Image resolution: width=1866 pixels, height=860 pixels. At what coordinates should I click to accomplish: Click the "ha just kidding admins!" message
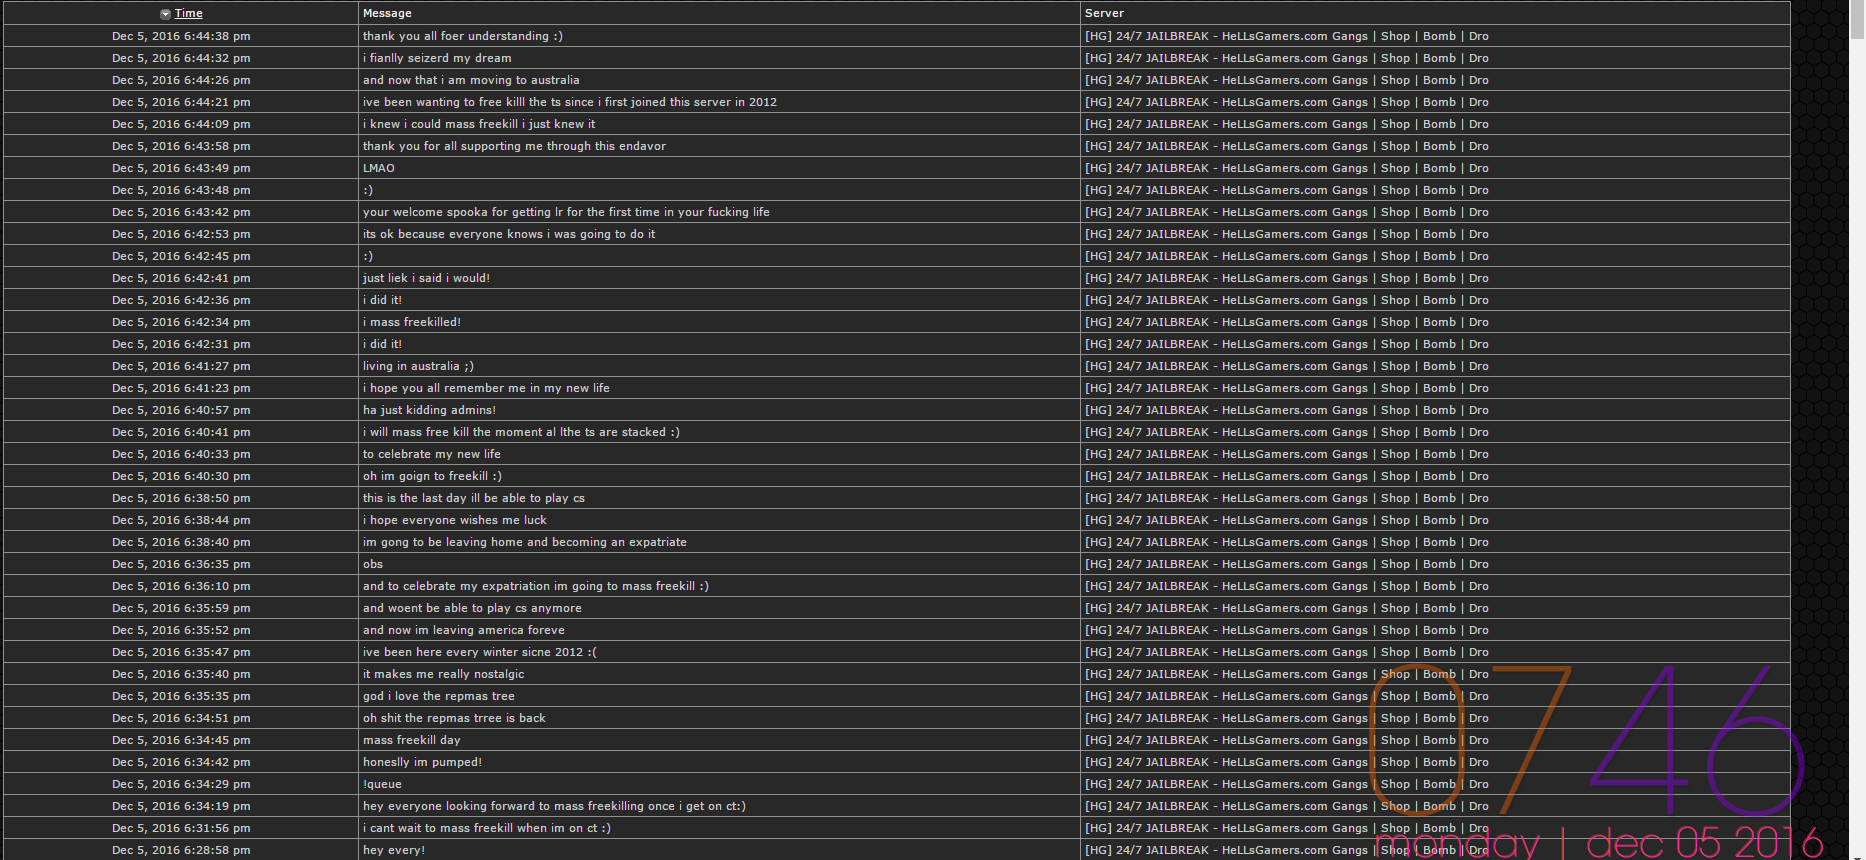(429, 410)
